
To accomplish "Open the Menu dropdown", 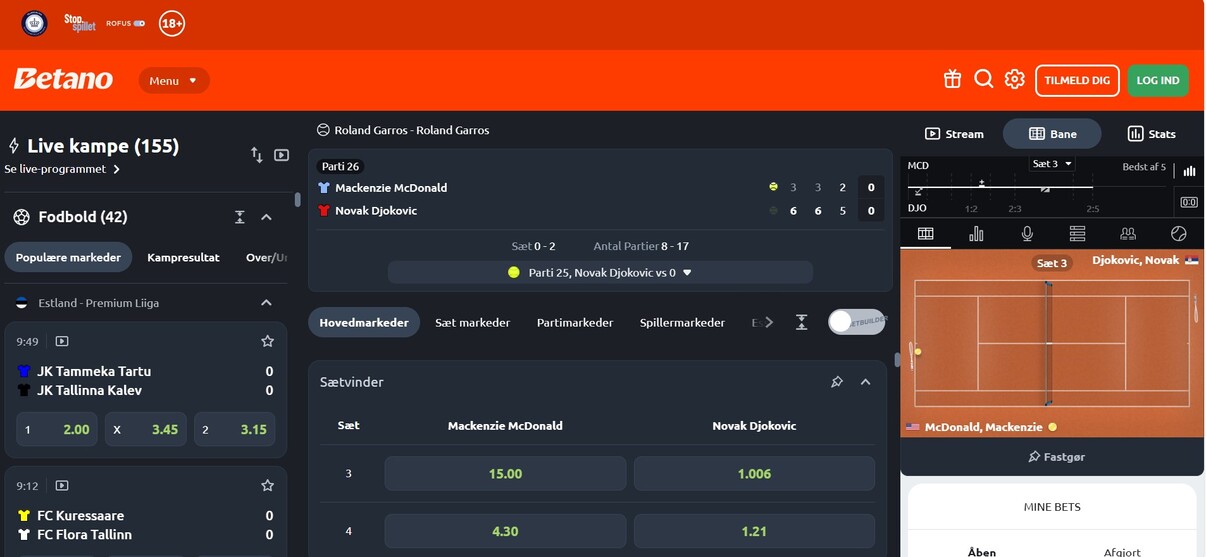I will [x=174, y=81].
